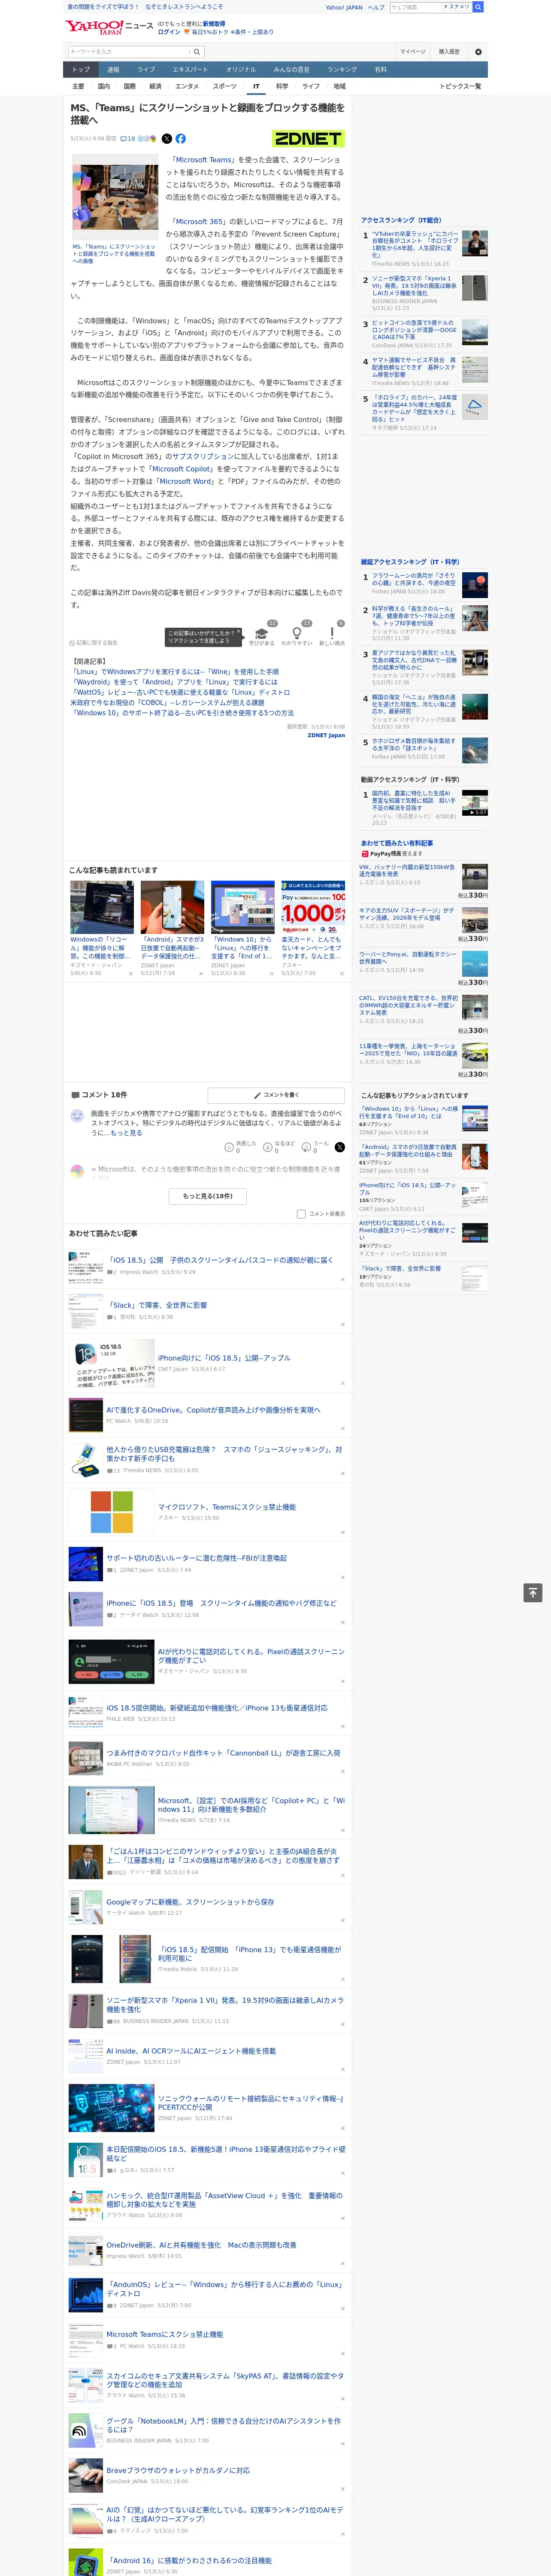
Task: Open the エンタメ category
Action: (x=187, y=86)
